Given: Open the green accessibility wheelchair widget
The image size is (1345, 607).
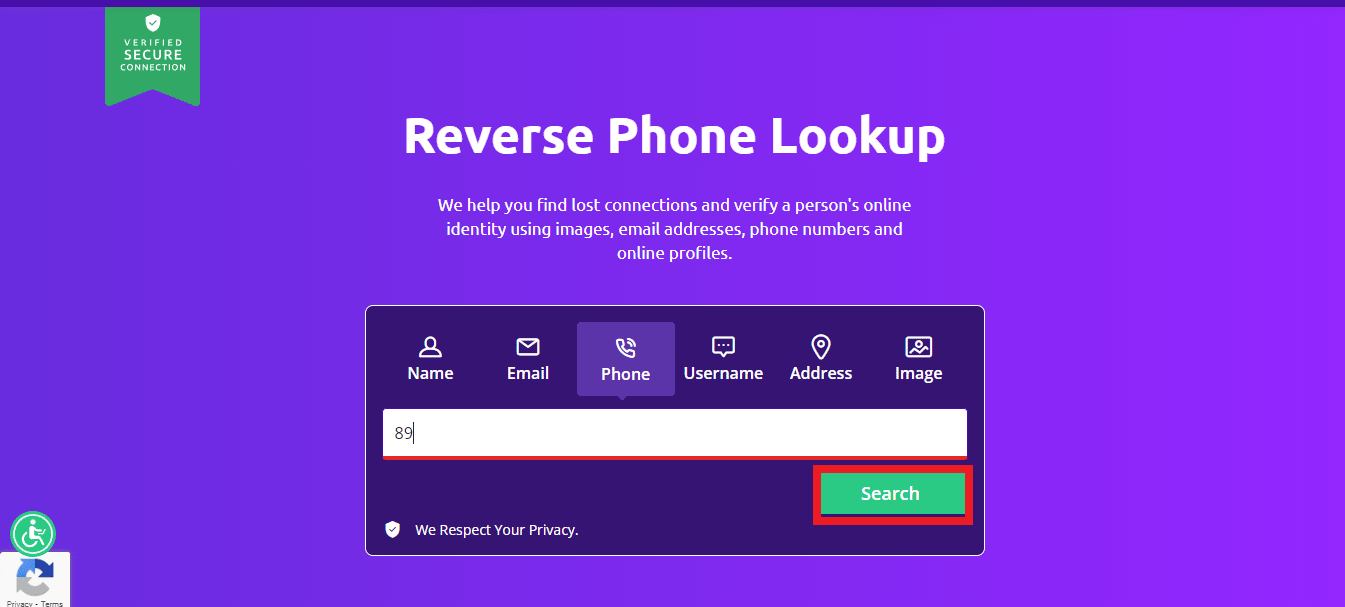Looking at the screenshot, I should (x=33, y=534).
